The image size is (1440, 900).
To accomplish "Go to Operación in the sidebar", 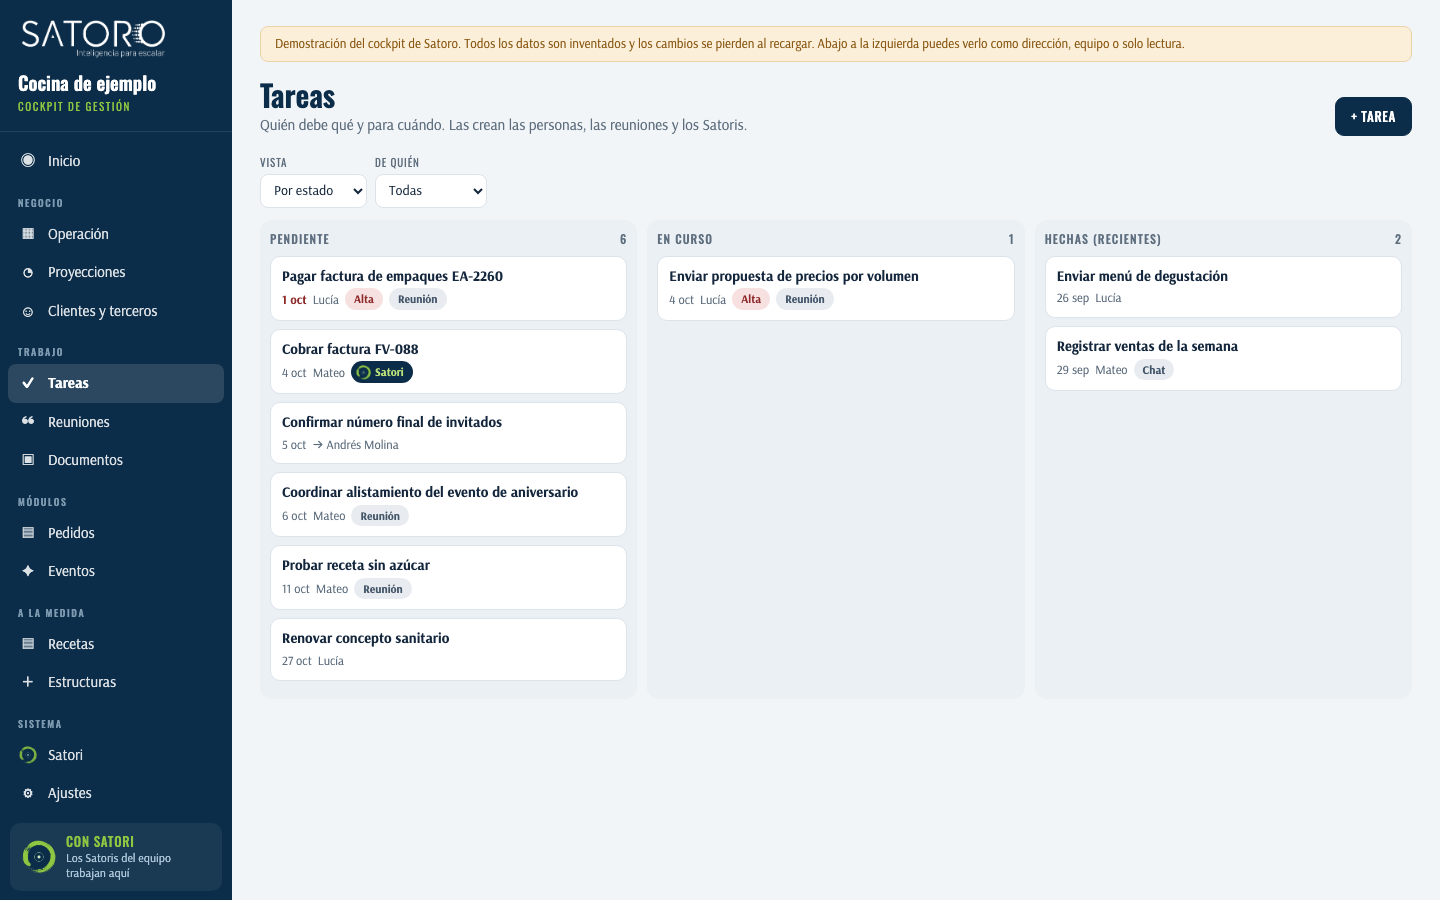I will (x=116, y=234).
